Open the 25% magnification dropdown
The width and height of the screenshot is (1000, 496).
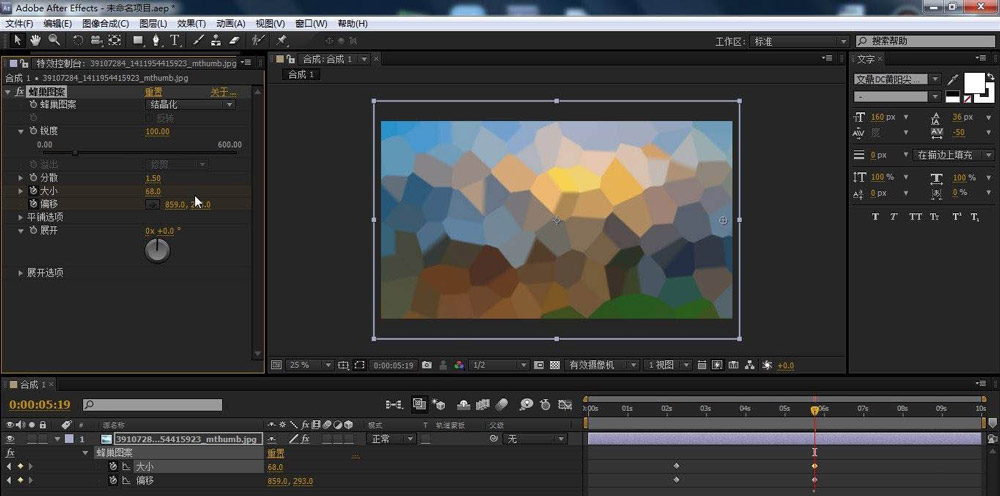[x=306, y=365]
